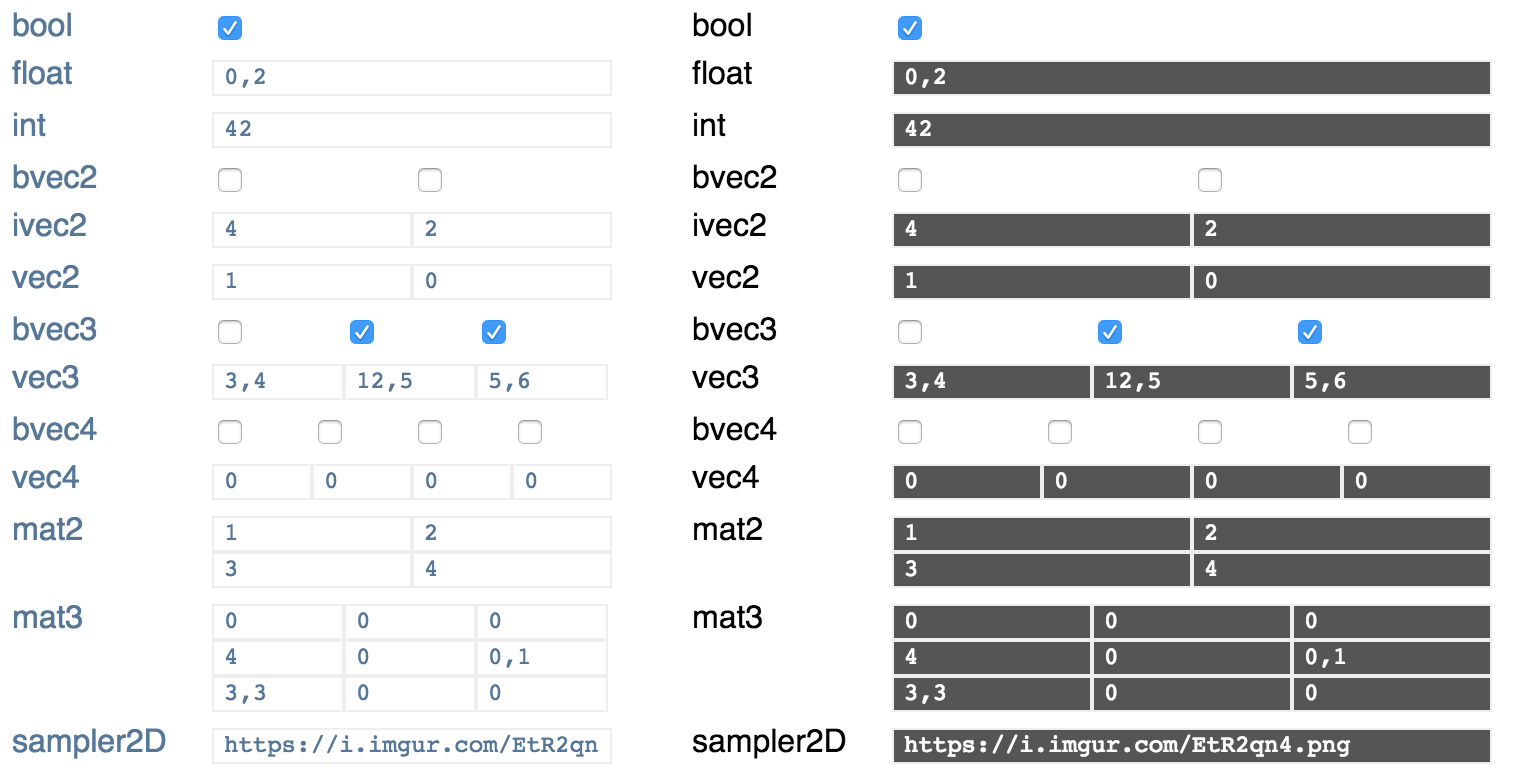This screenshot has width=1516, height=782.
Task: Uncheck middle bvec3 checkbox in light panel
Action: (362, 332)
